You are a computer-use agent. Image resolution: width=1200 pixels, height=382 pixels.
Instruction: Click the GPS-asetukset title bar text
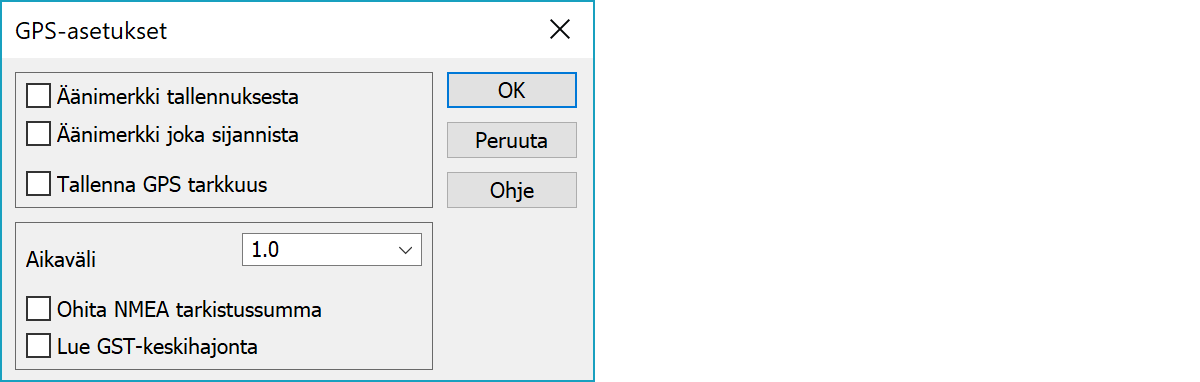click(91, 31)
